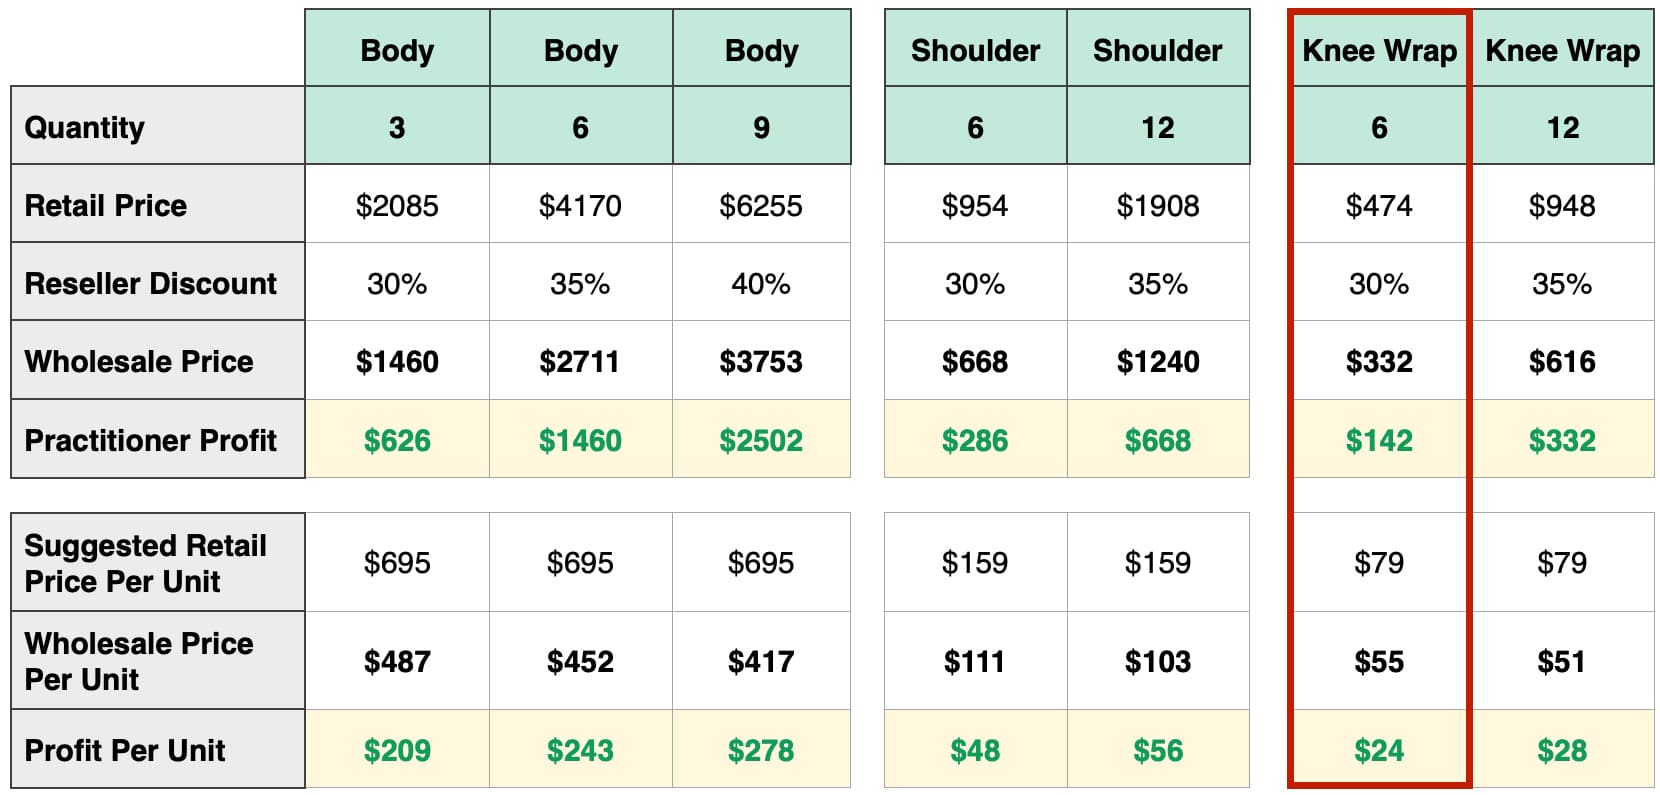
Task: Select the $948 Knee Wrap retail price
Action: [x=1562, y=205]
